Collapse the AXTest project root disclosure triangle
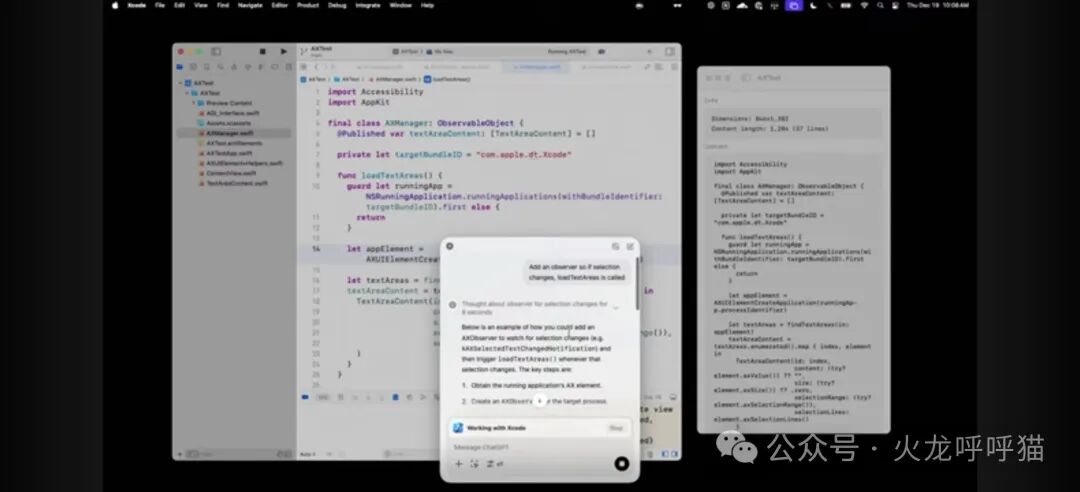Viewport: 1080px width, 492px height. pos(180,83)
